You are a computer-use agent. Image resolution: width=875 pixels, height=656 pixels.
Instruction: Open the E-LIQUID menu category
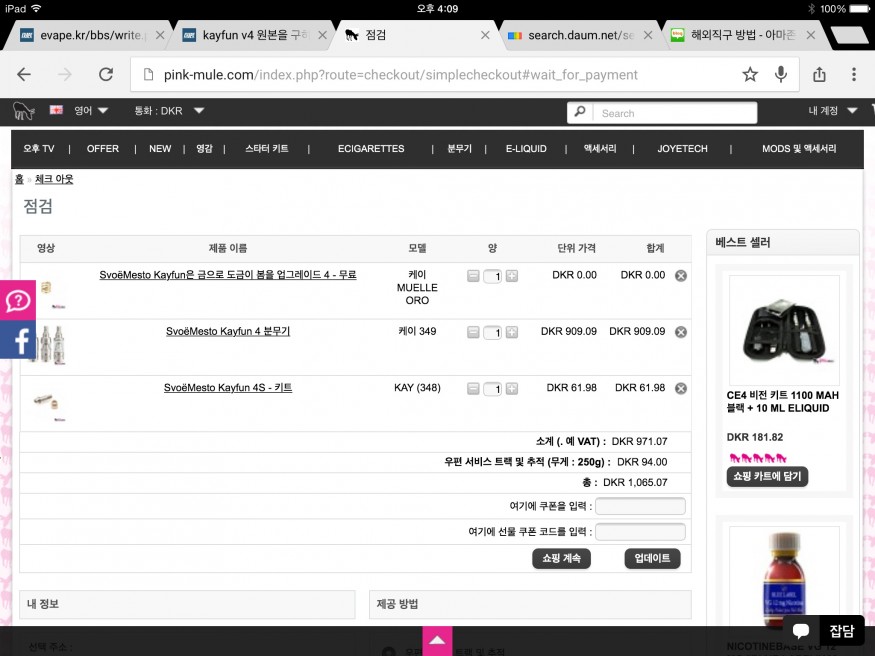pyautogui.click(x=526, y=149)
